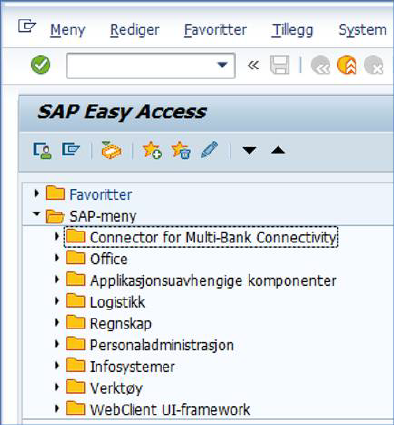The image size is (394, 425).
Task: Select the Logistikk folder label
Action: click(118, 302)
